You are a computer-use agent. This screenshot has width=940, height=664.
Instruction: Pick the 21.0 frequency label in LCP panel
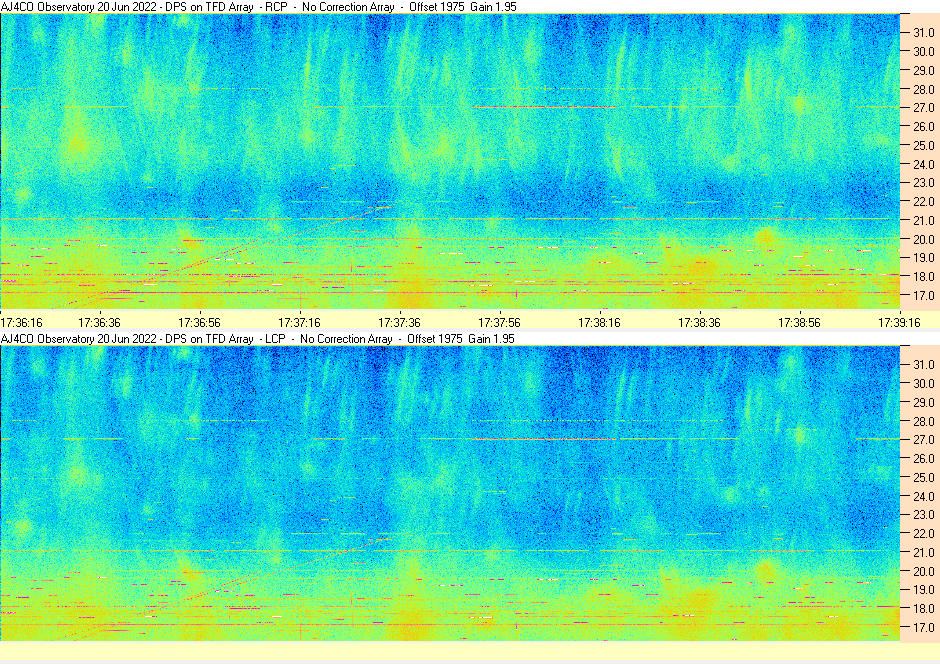(924, 553)
